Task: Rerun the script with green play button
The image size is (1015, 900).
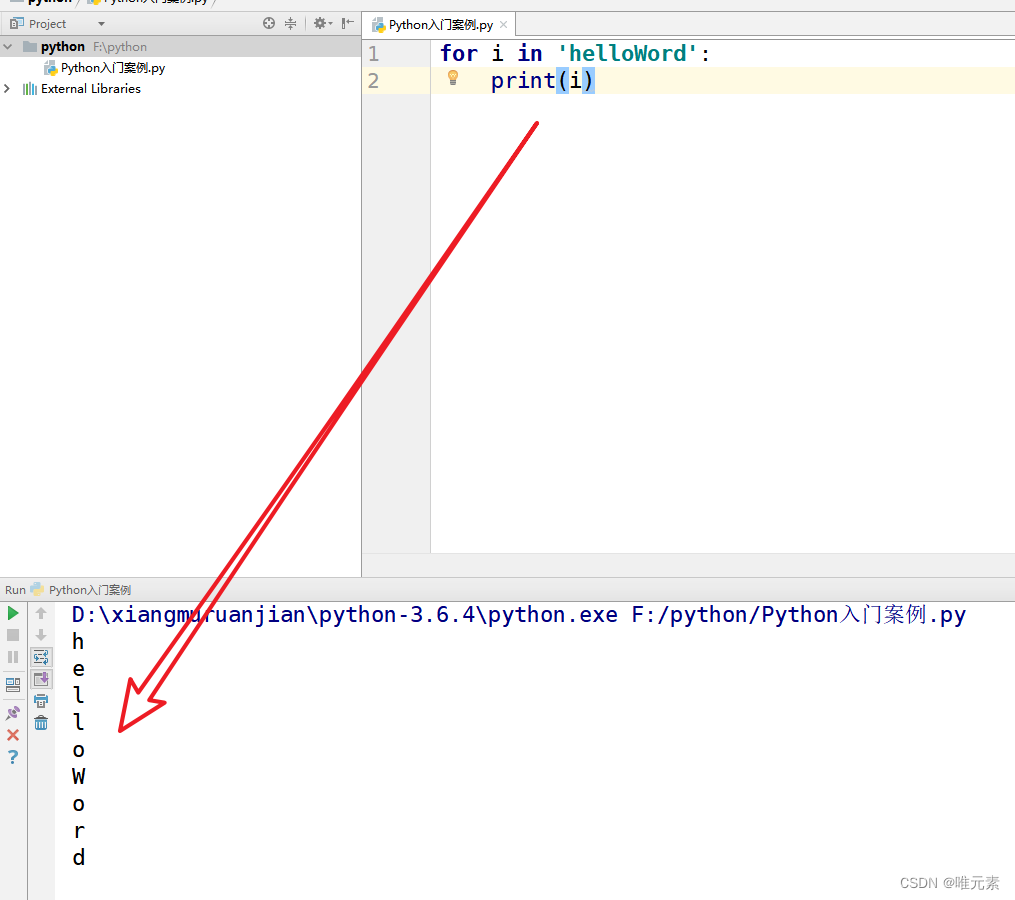Action: point(13,613)
